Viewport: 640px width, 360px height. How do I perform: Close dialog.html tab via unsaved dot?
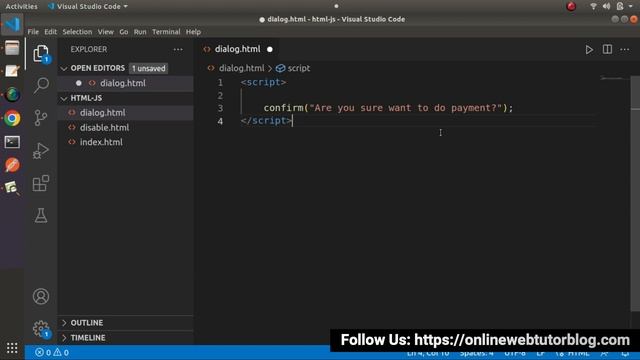(270, 49)
